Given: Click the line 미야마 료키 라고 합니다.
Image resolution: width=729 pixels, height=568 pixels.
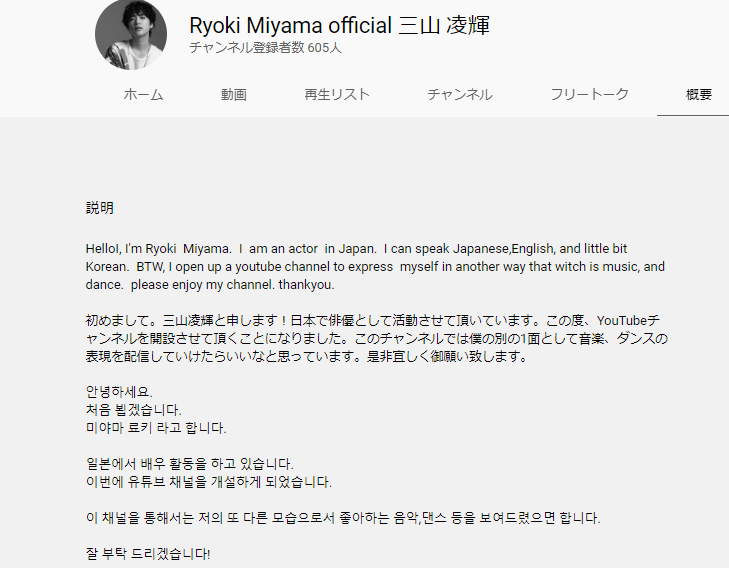Looking at the screenshot, I should [x=156, y=428].
